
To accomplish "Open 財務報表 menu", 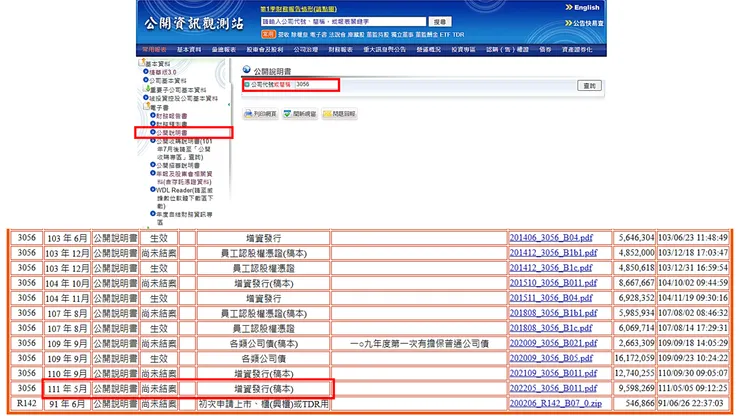I will [341, 49].
